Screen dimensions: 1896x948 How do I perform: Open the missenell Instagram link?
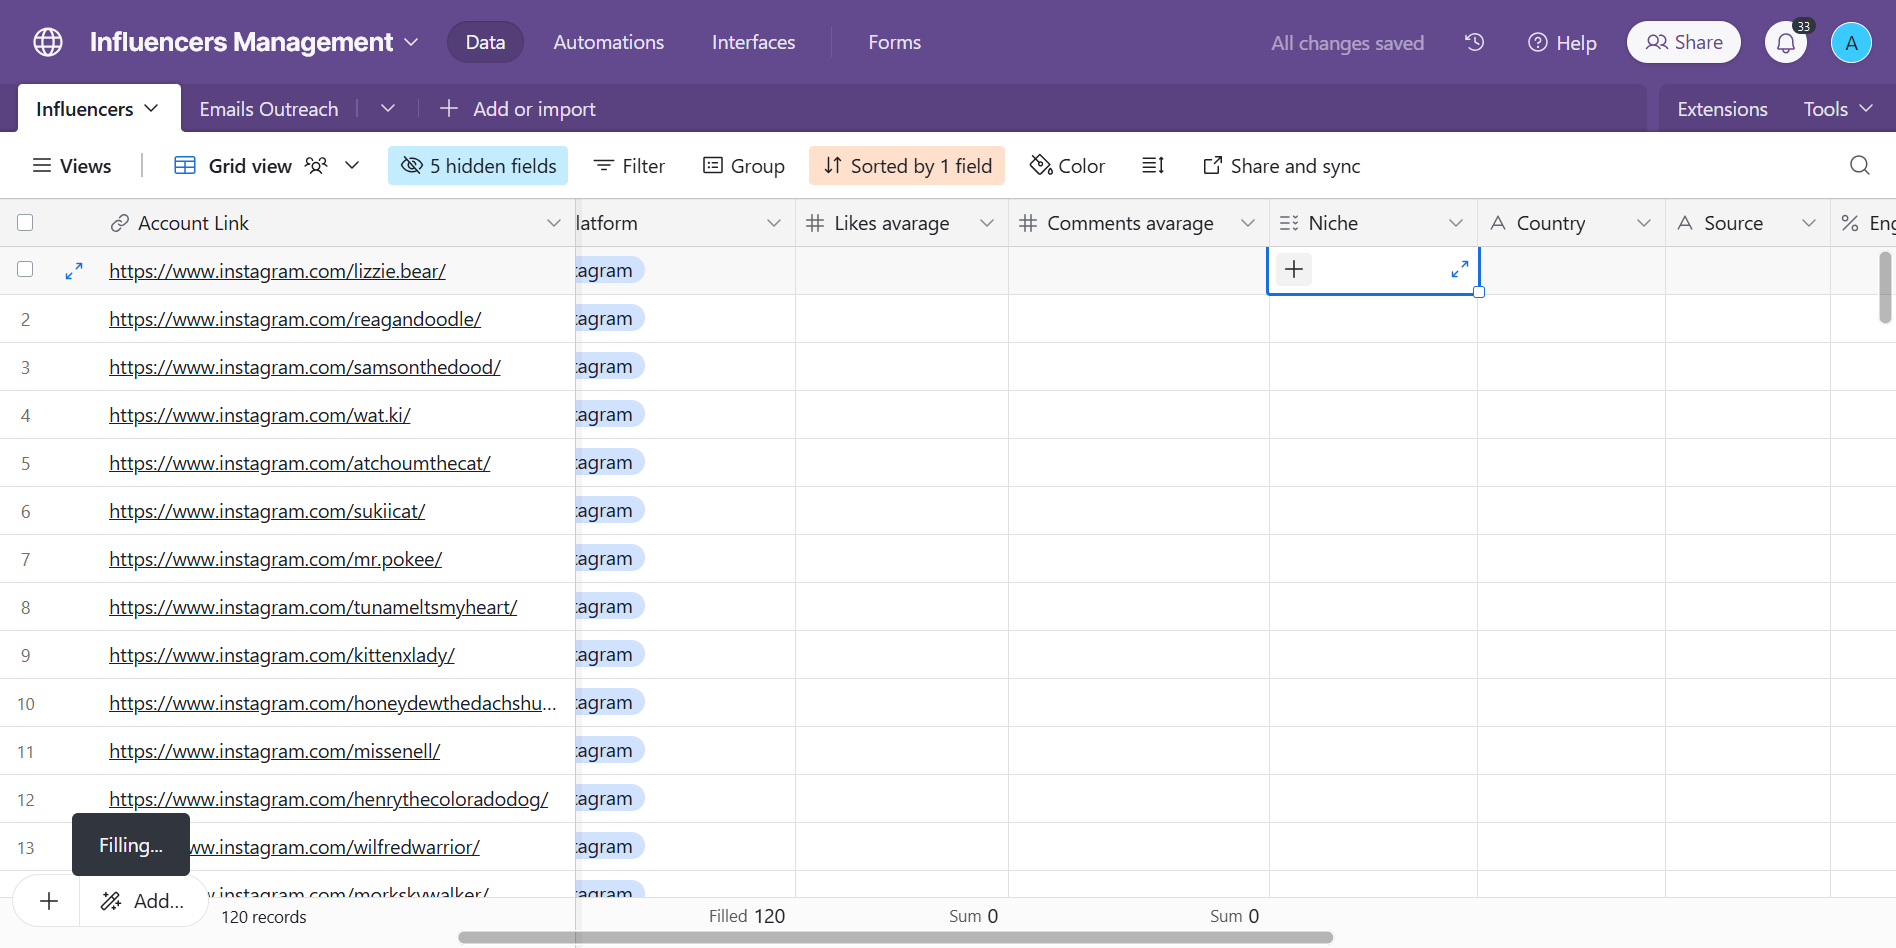pos(275,751)
